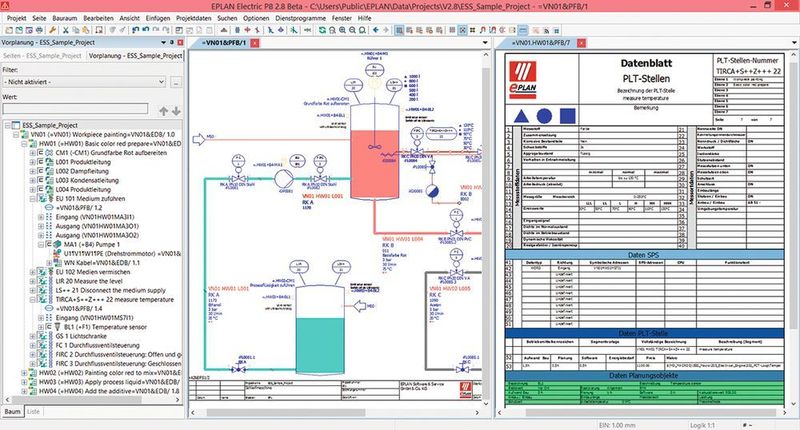Expand the HW02 Painting color red node

(x=24, y=373)
